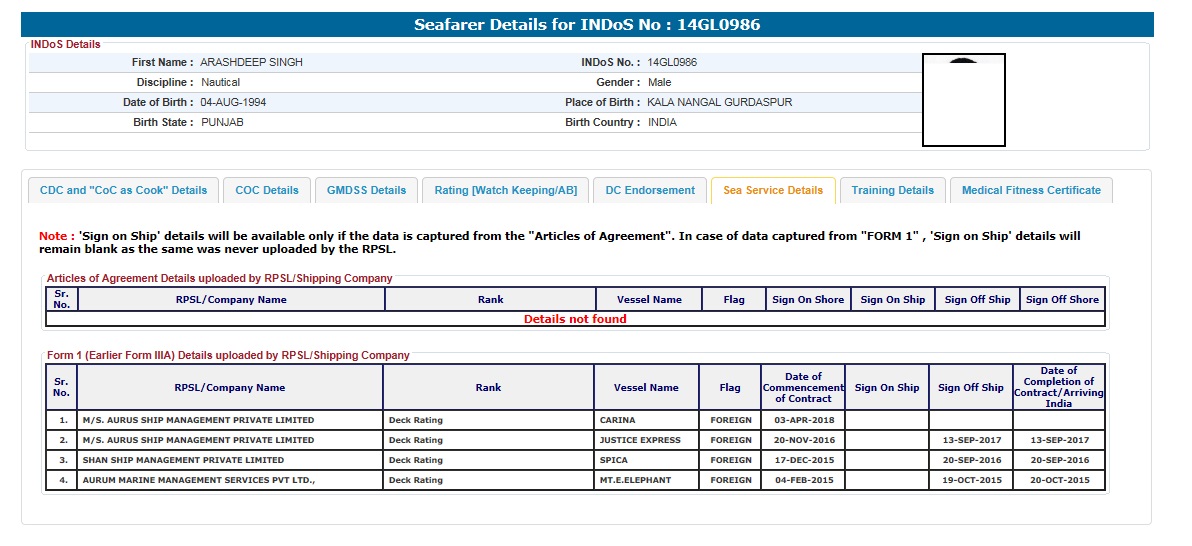
Task: Open the GMDSS Details tab
Action: tap(367, 190)
